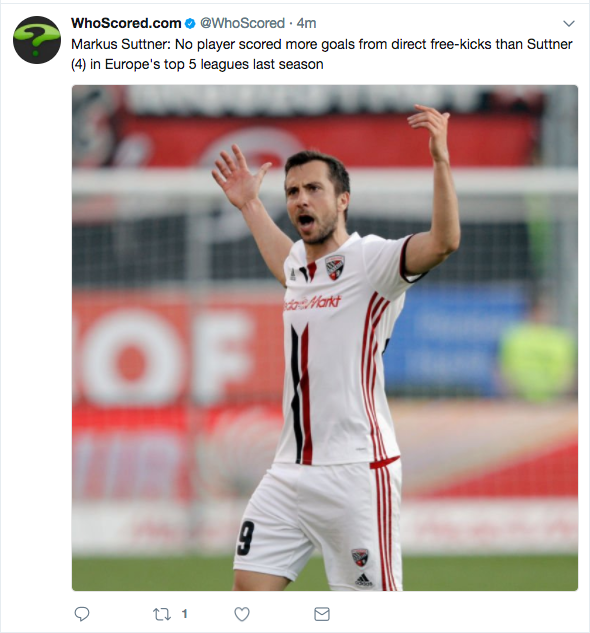This screenshot has height=633, width=590.
Task: Click the blue verified badge
Action: click(190, 24)
